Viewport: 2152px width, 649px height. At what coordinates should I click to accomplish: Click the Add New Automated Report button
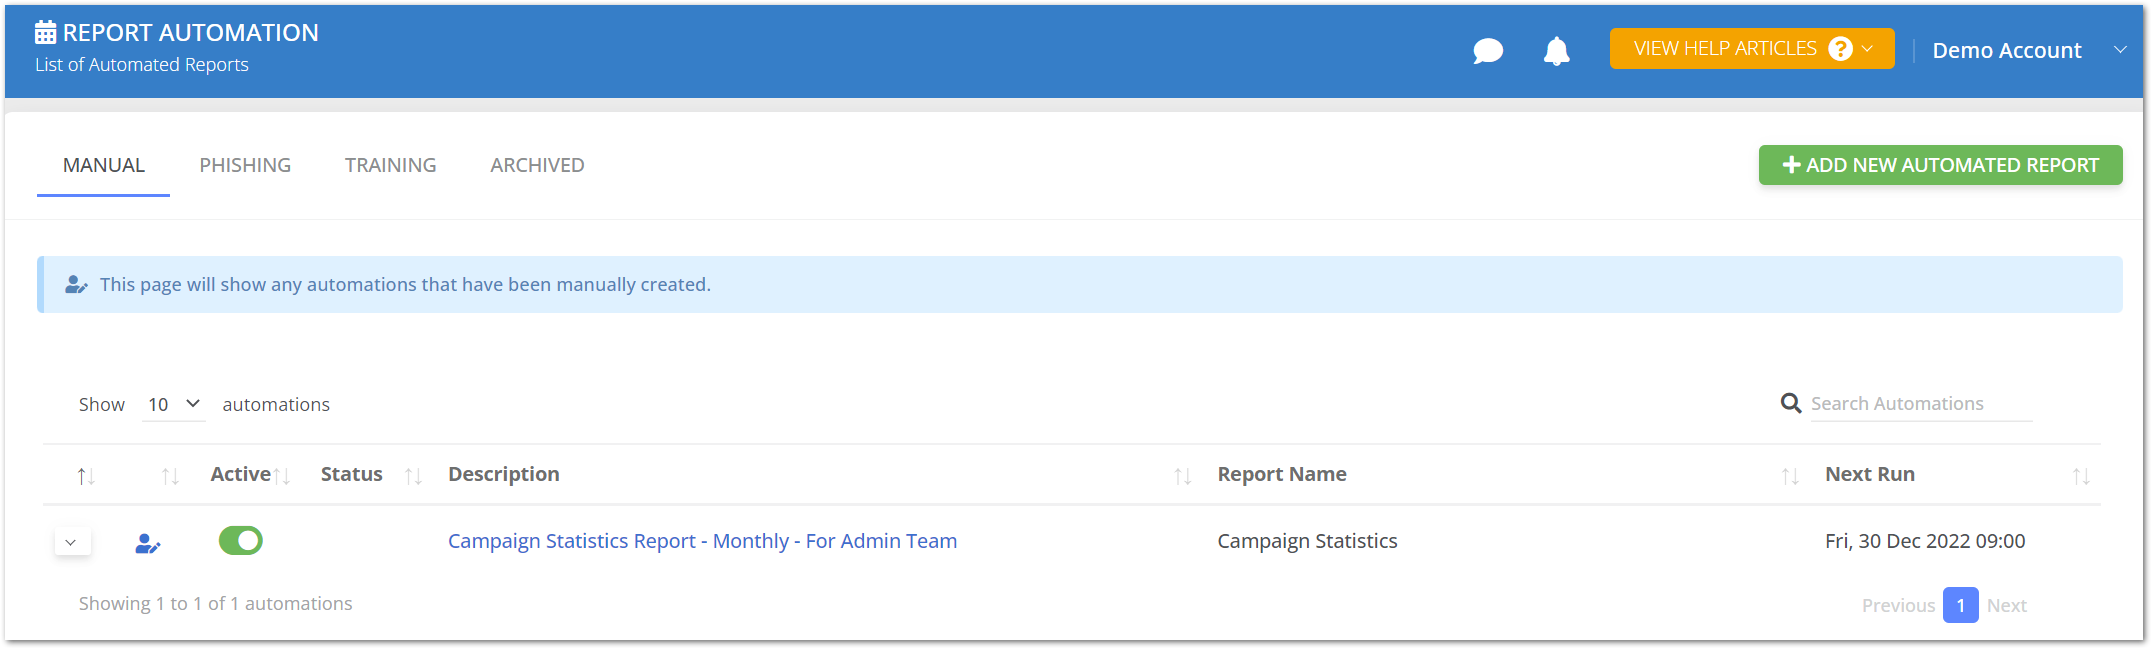[x=1939, y=164]
